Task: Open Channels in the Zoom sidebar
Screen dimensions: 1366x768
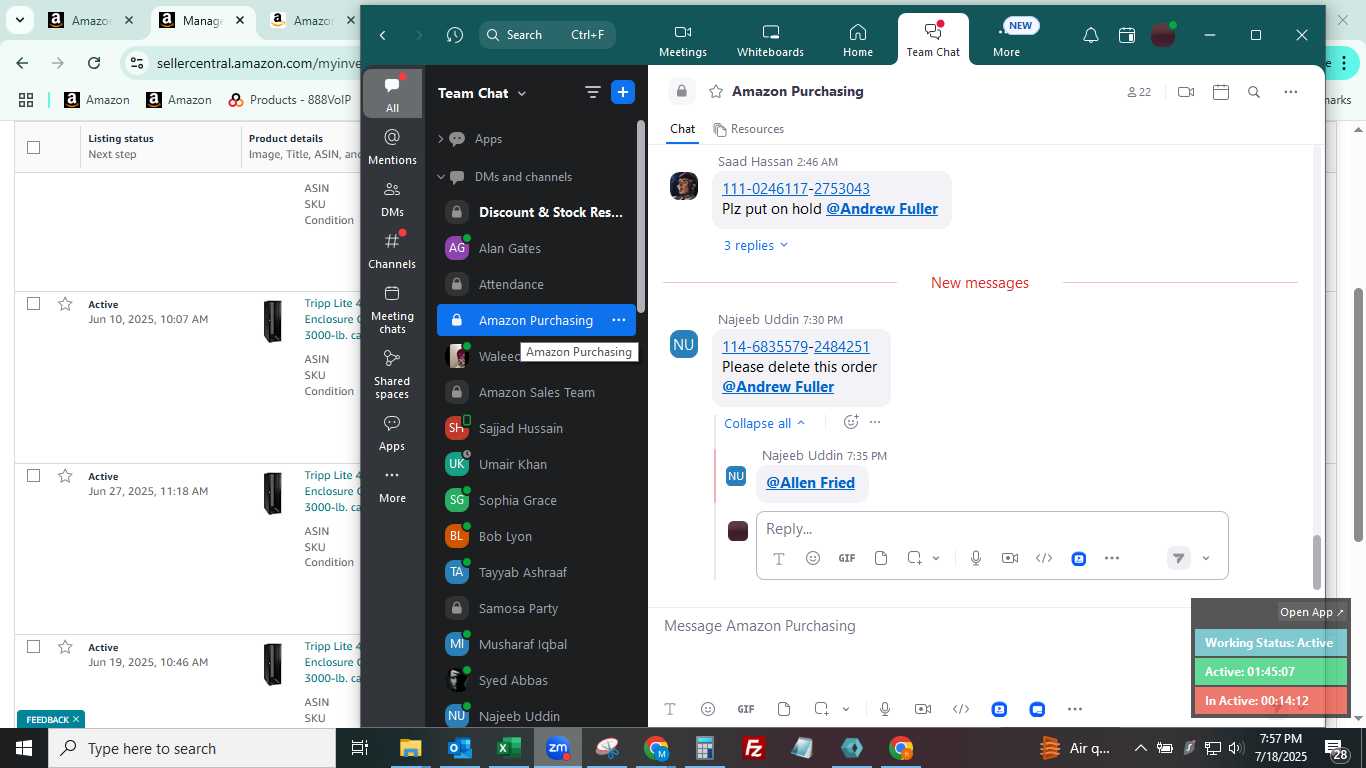Action: [x=392, y=250]
